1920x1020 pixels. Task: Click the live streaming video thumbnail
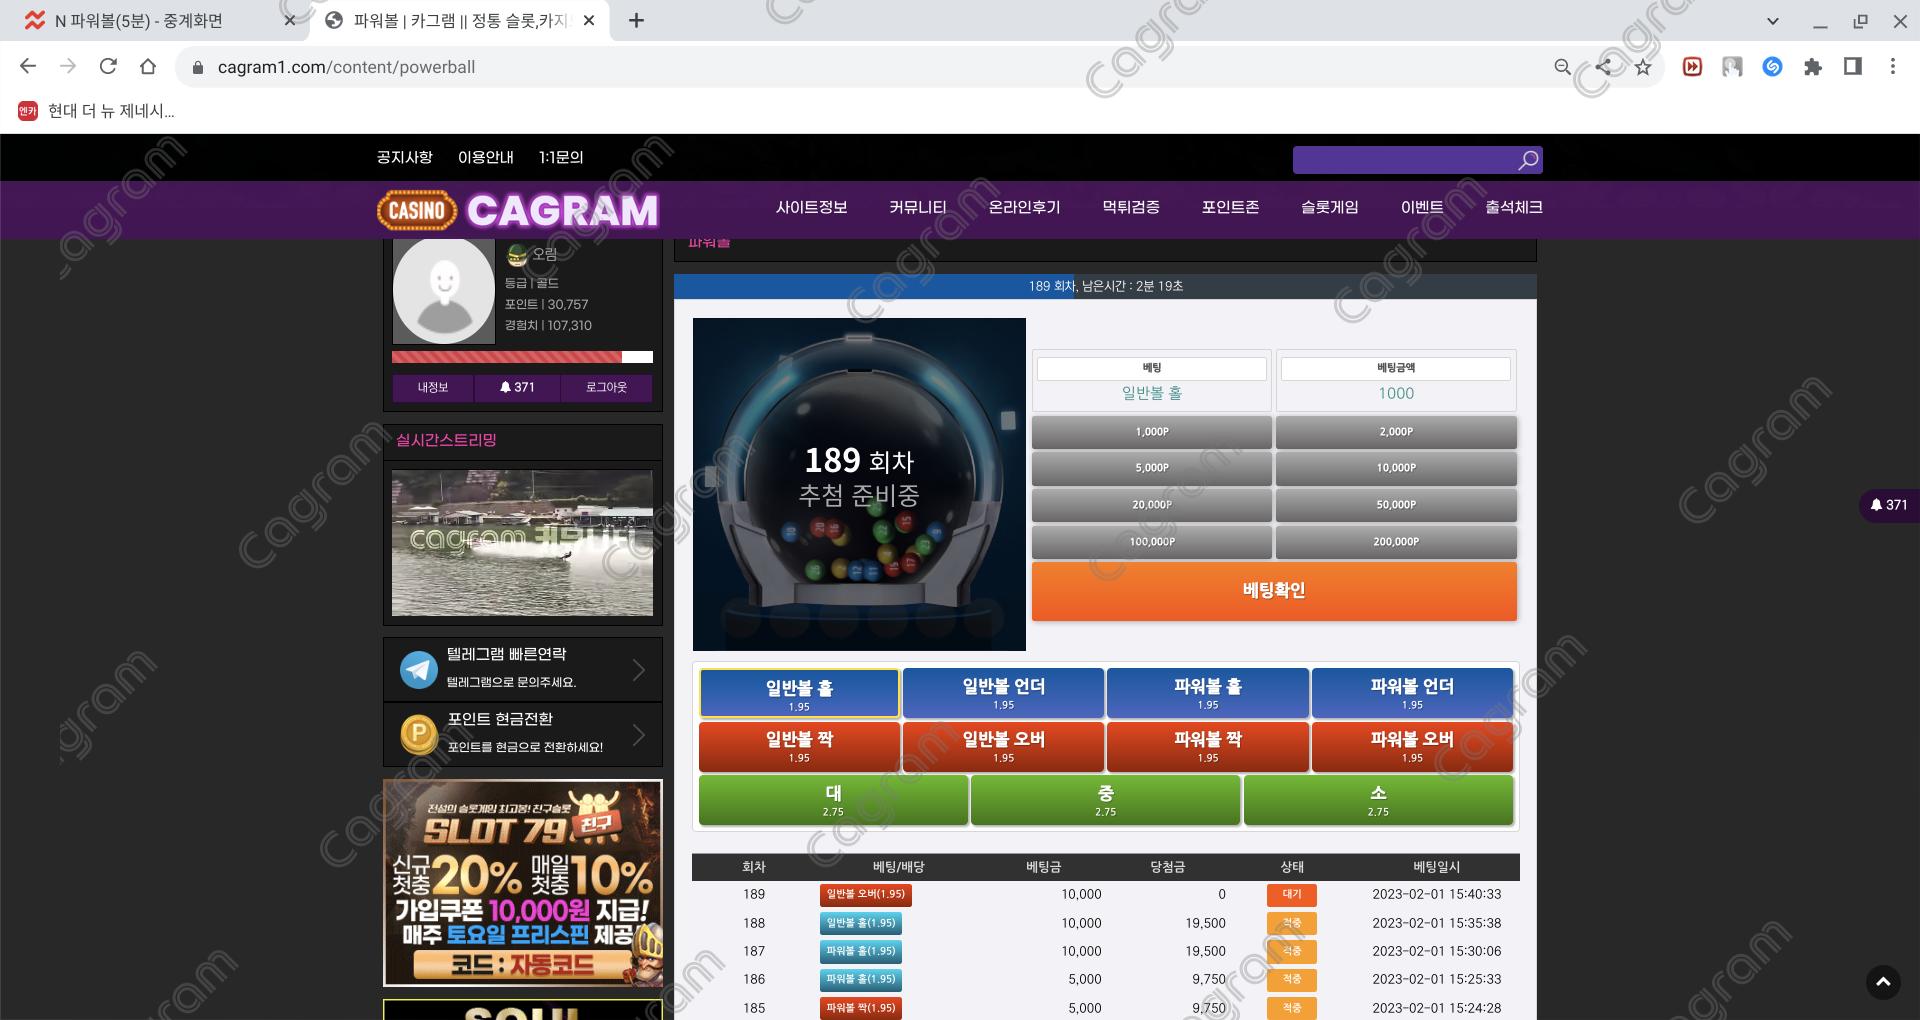click(x=522, y=543)
